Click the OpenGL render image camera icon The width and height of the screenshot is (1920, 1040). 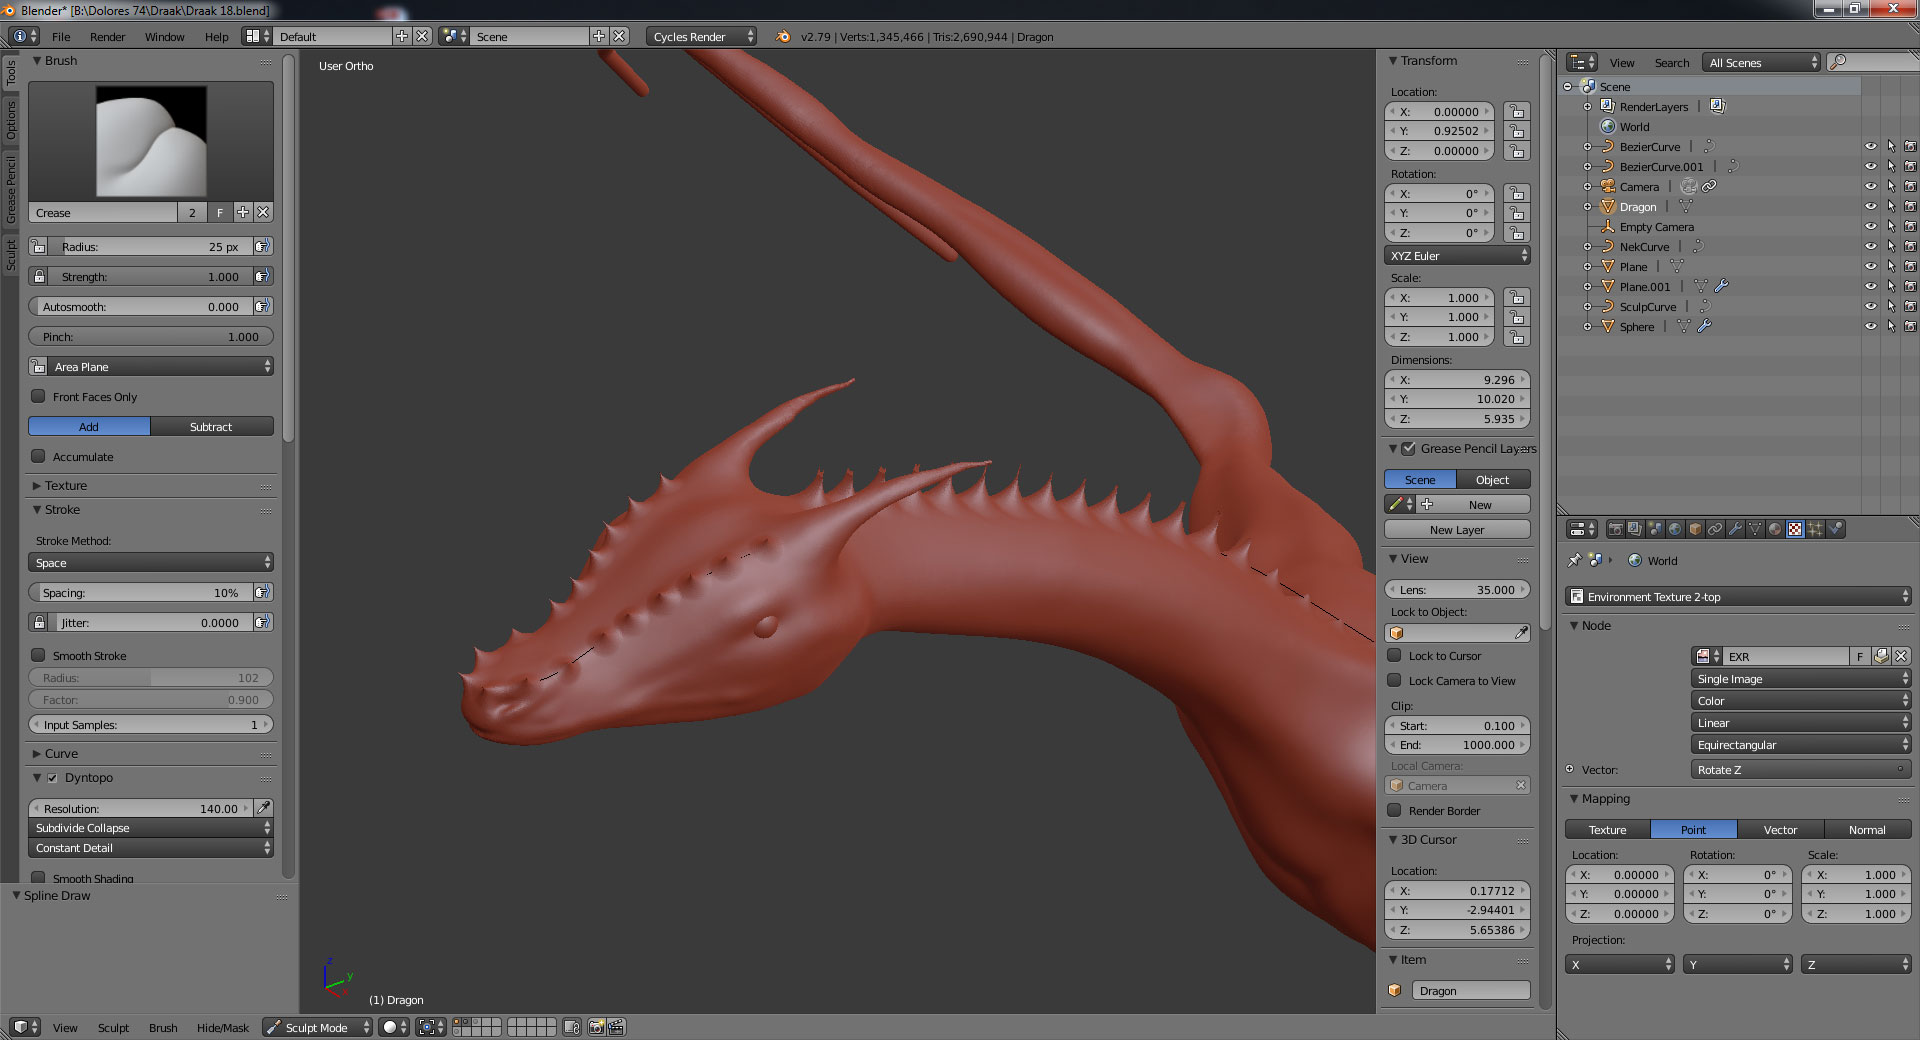coord(597,1027)
